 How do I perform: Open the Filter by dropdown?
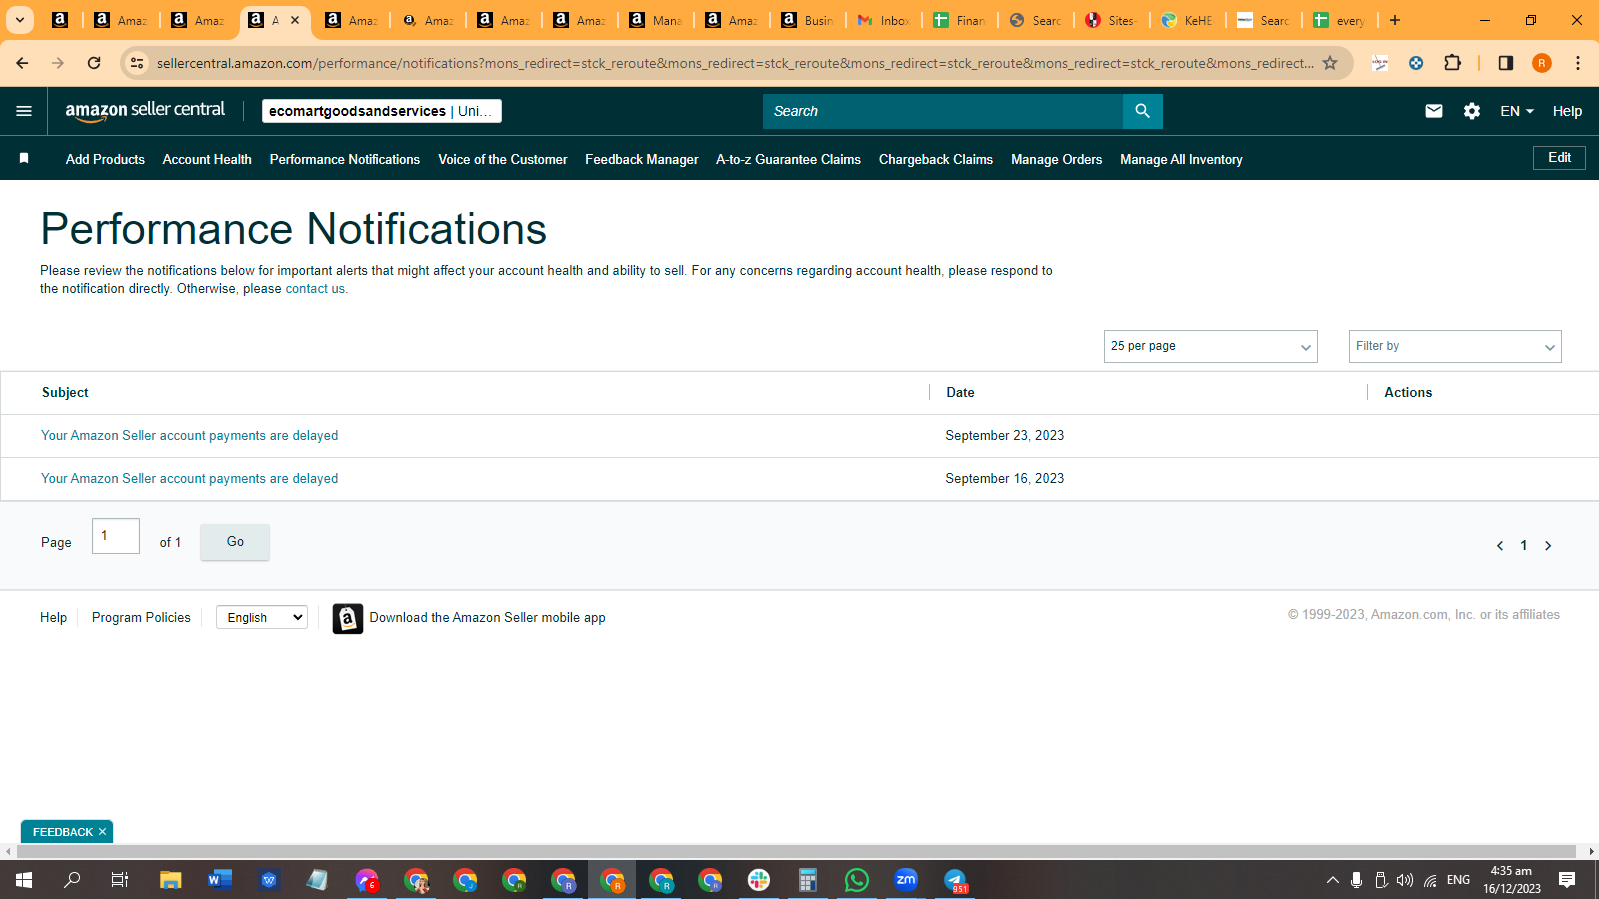click(x=1454, y=346)
